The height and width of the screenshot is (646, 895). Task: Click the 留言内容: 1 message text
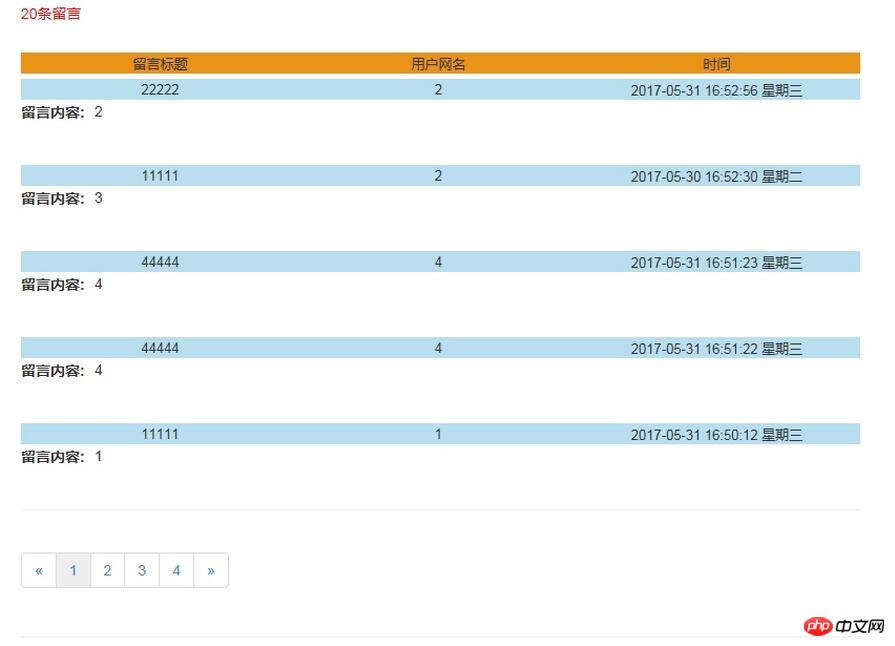(62, 457)
